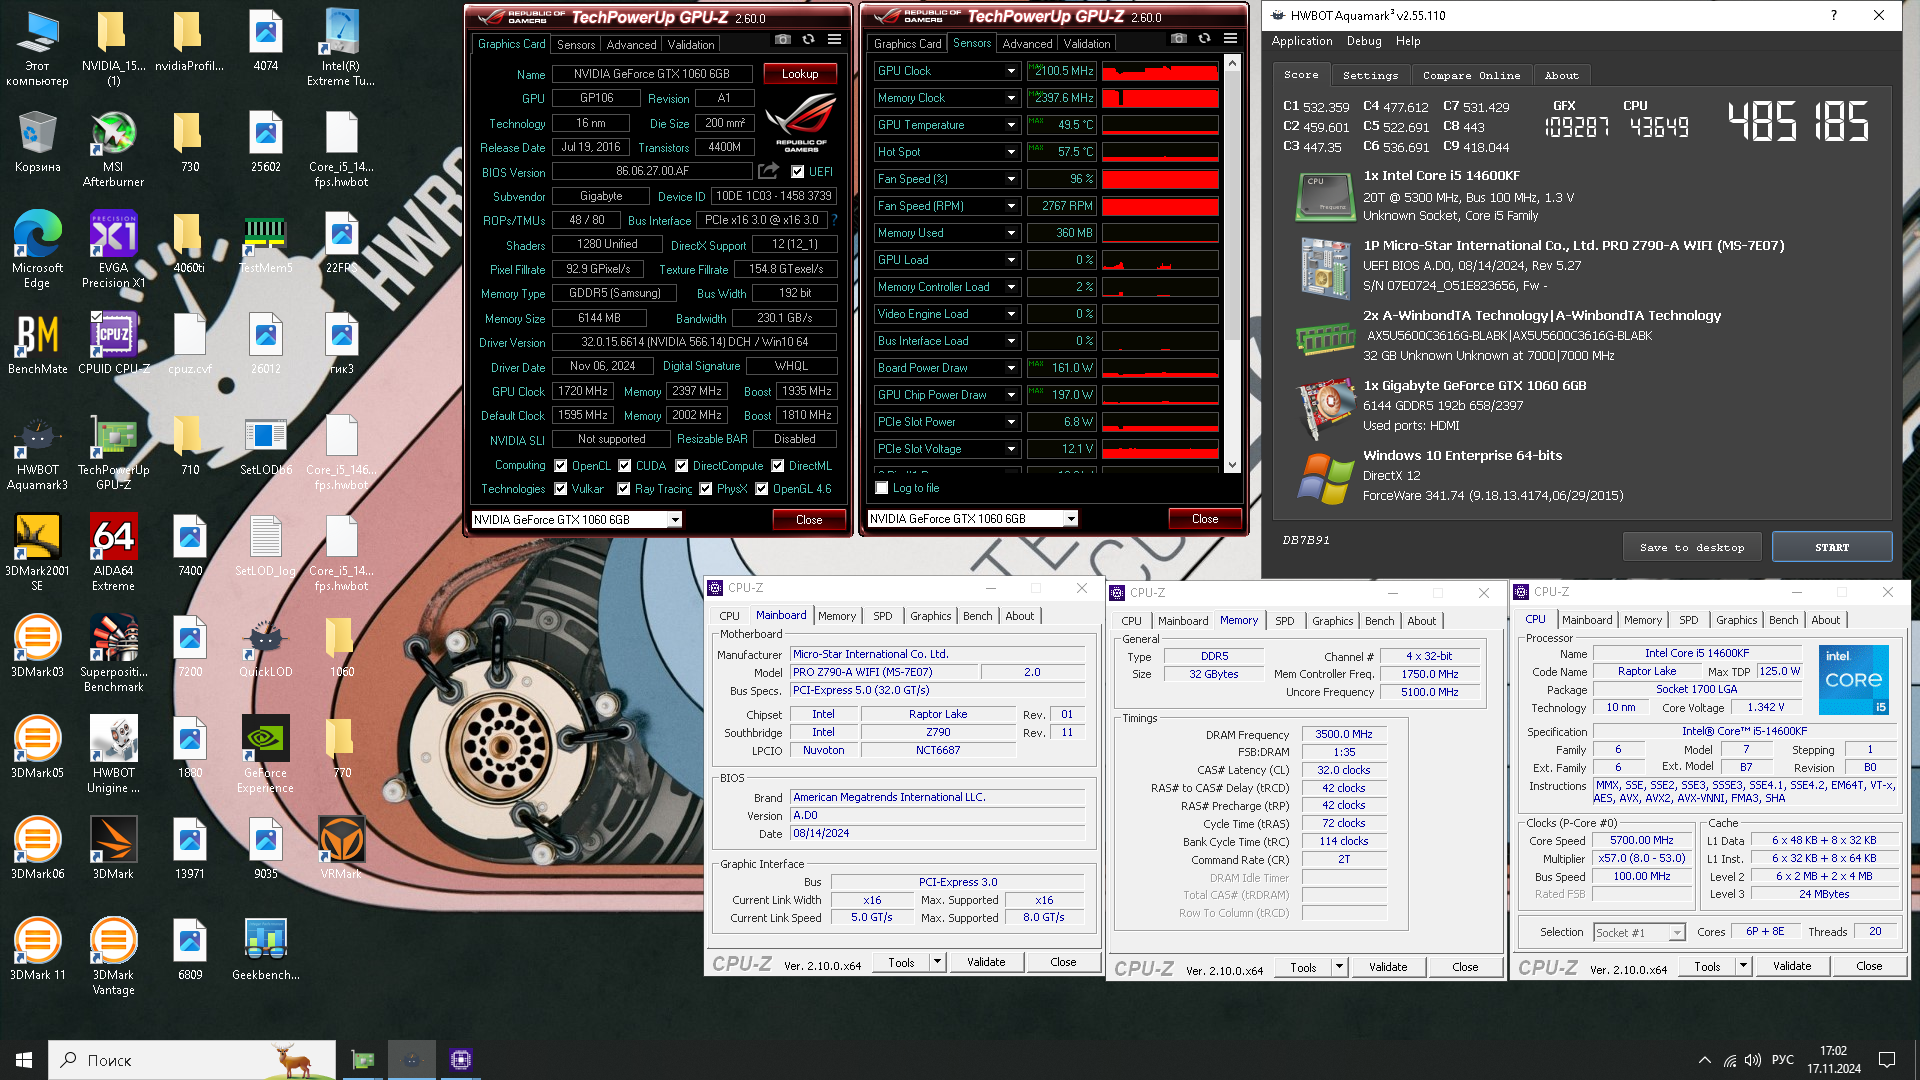
Task: Open EVGA Precision X1 desktop icon
Action: 113,250
